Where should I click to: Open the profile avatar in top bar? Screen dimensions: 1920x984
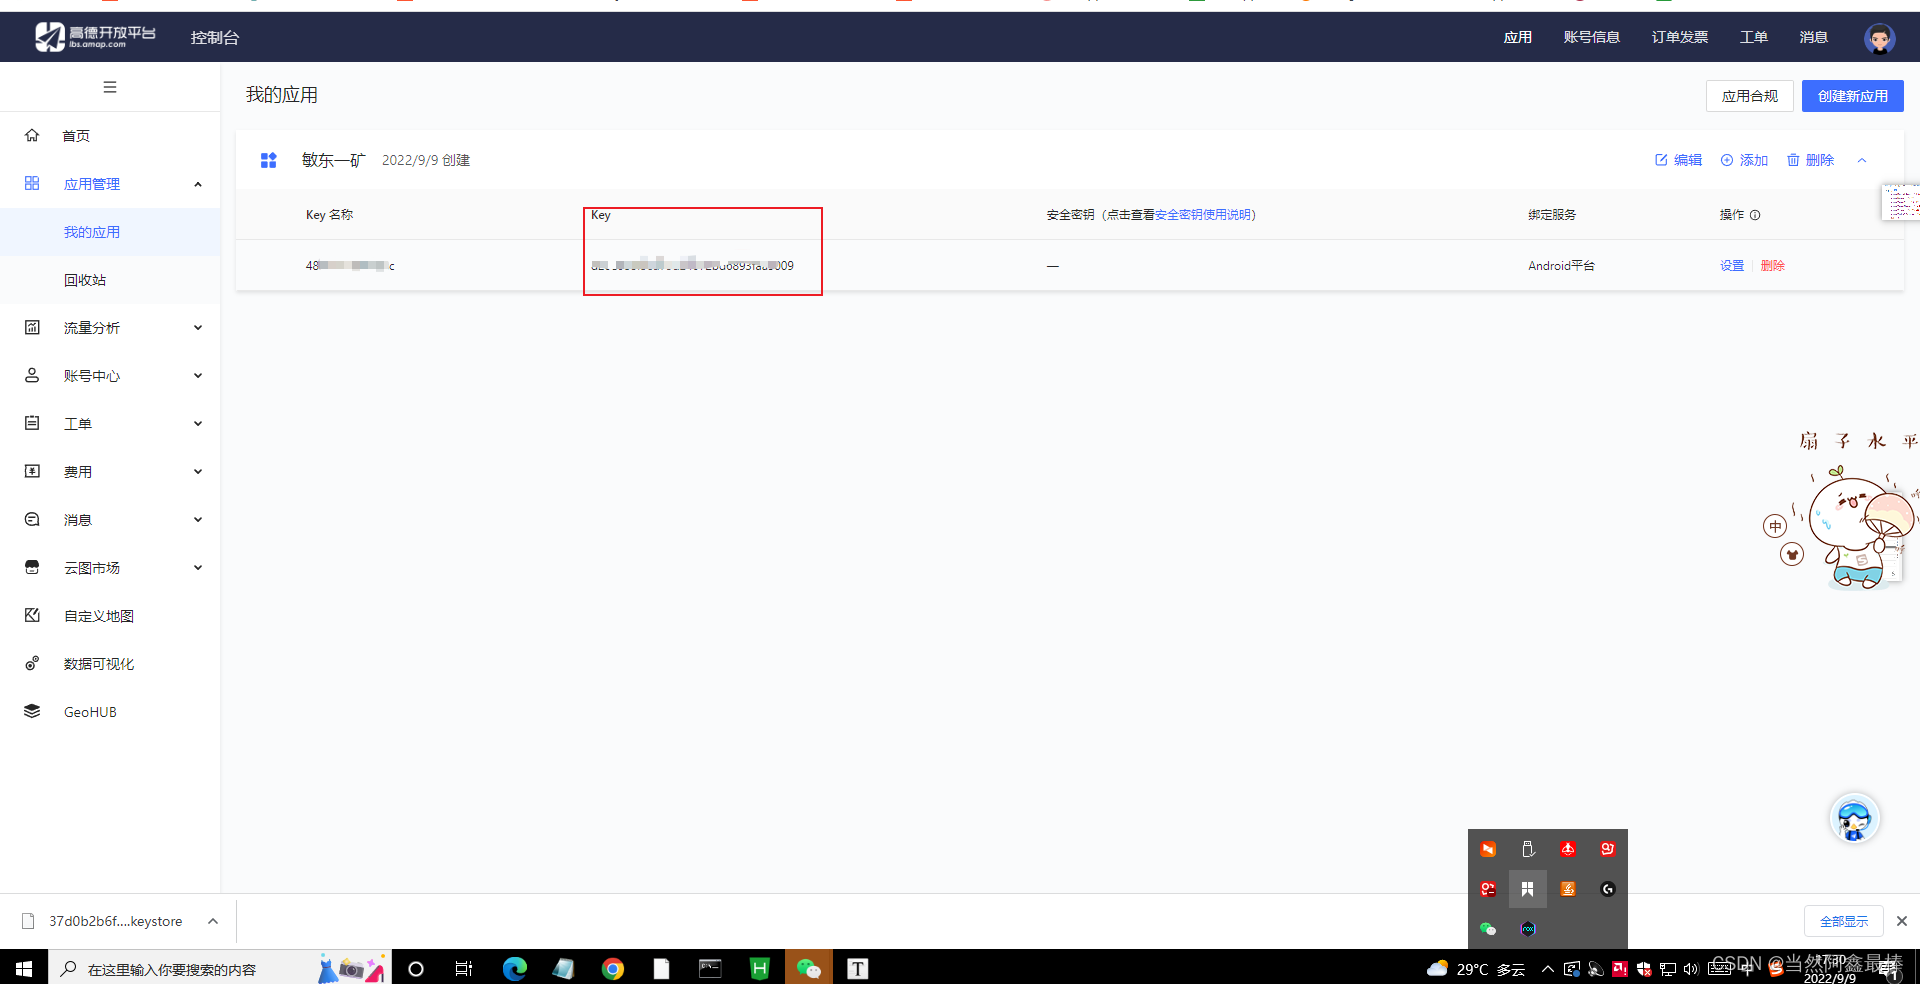(x=1879, y=37)
